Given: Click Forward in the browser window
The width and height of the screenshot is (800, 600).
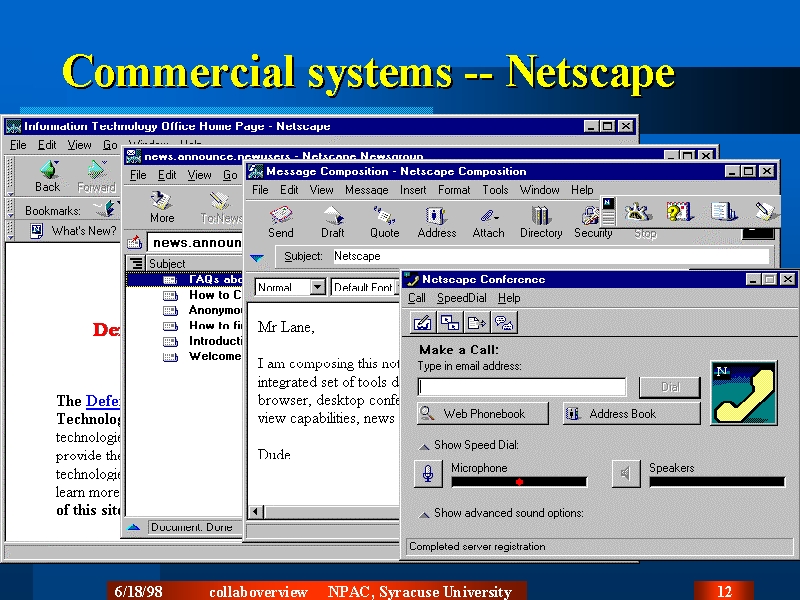Looking at the screenshot, I should tap(96, 176).
